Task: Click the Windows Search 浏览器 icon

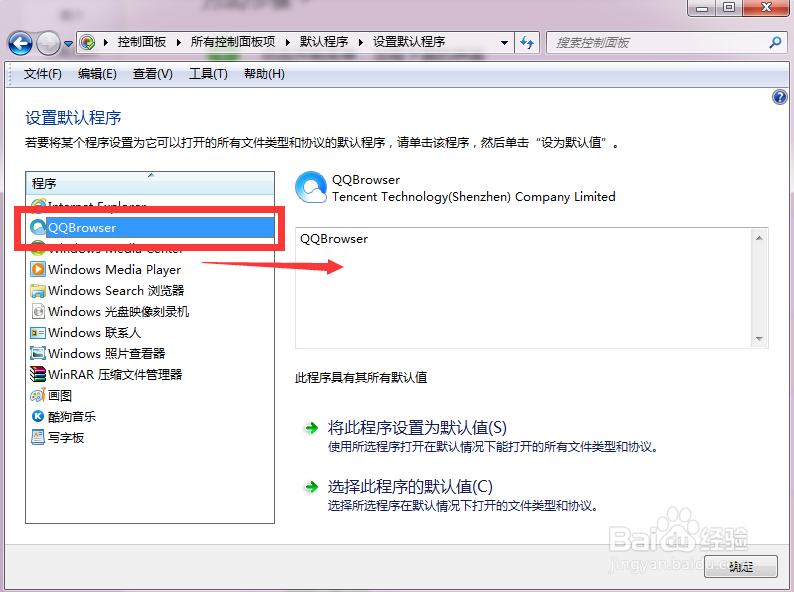Action: pyautogui.click(x=38, y=291)
